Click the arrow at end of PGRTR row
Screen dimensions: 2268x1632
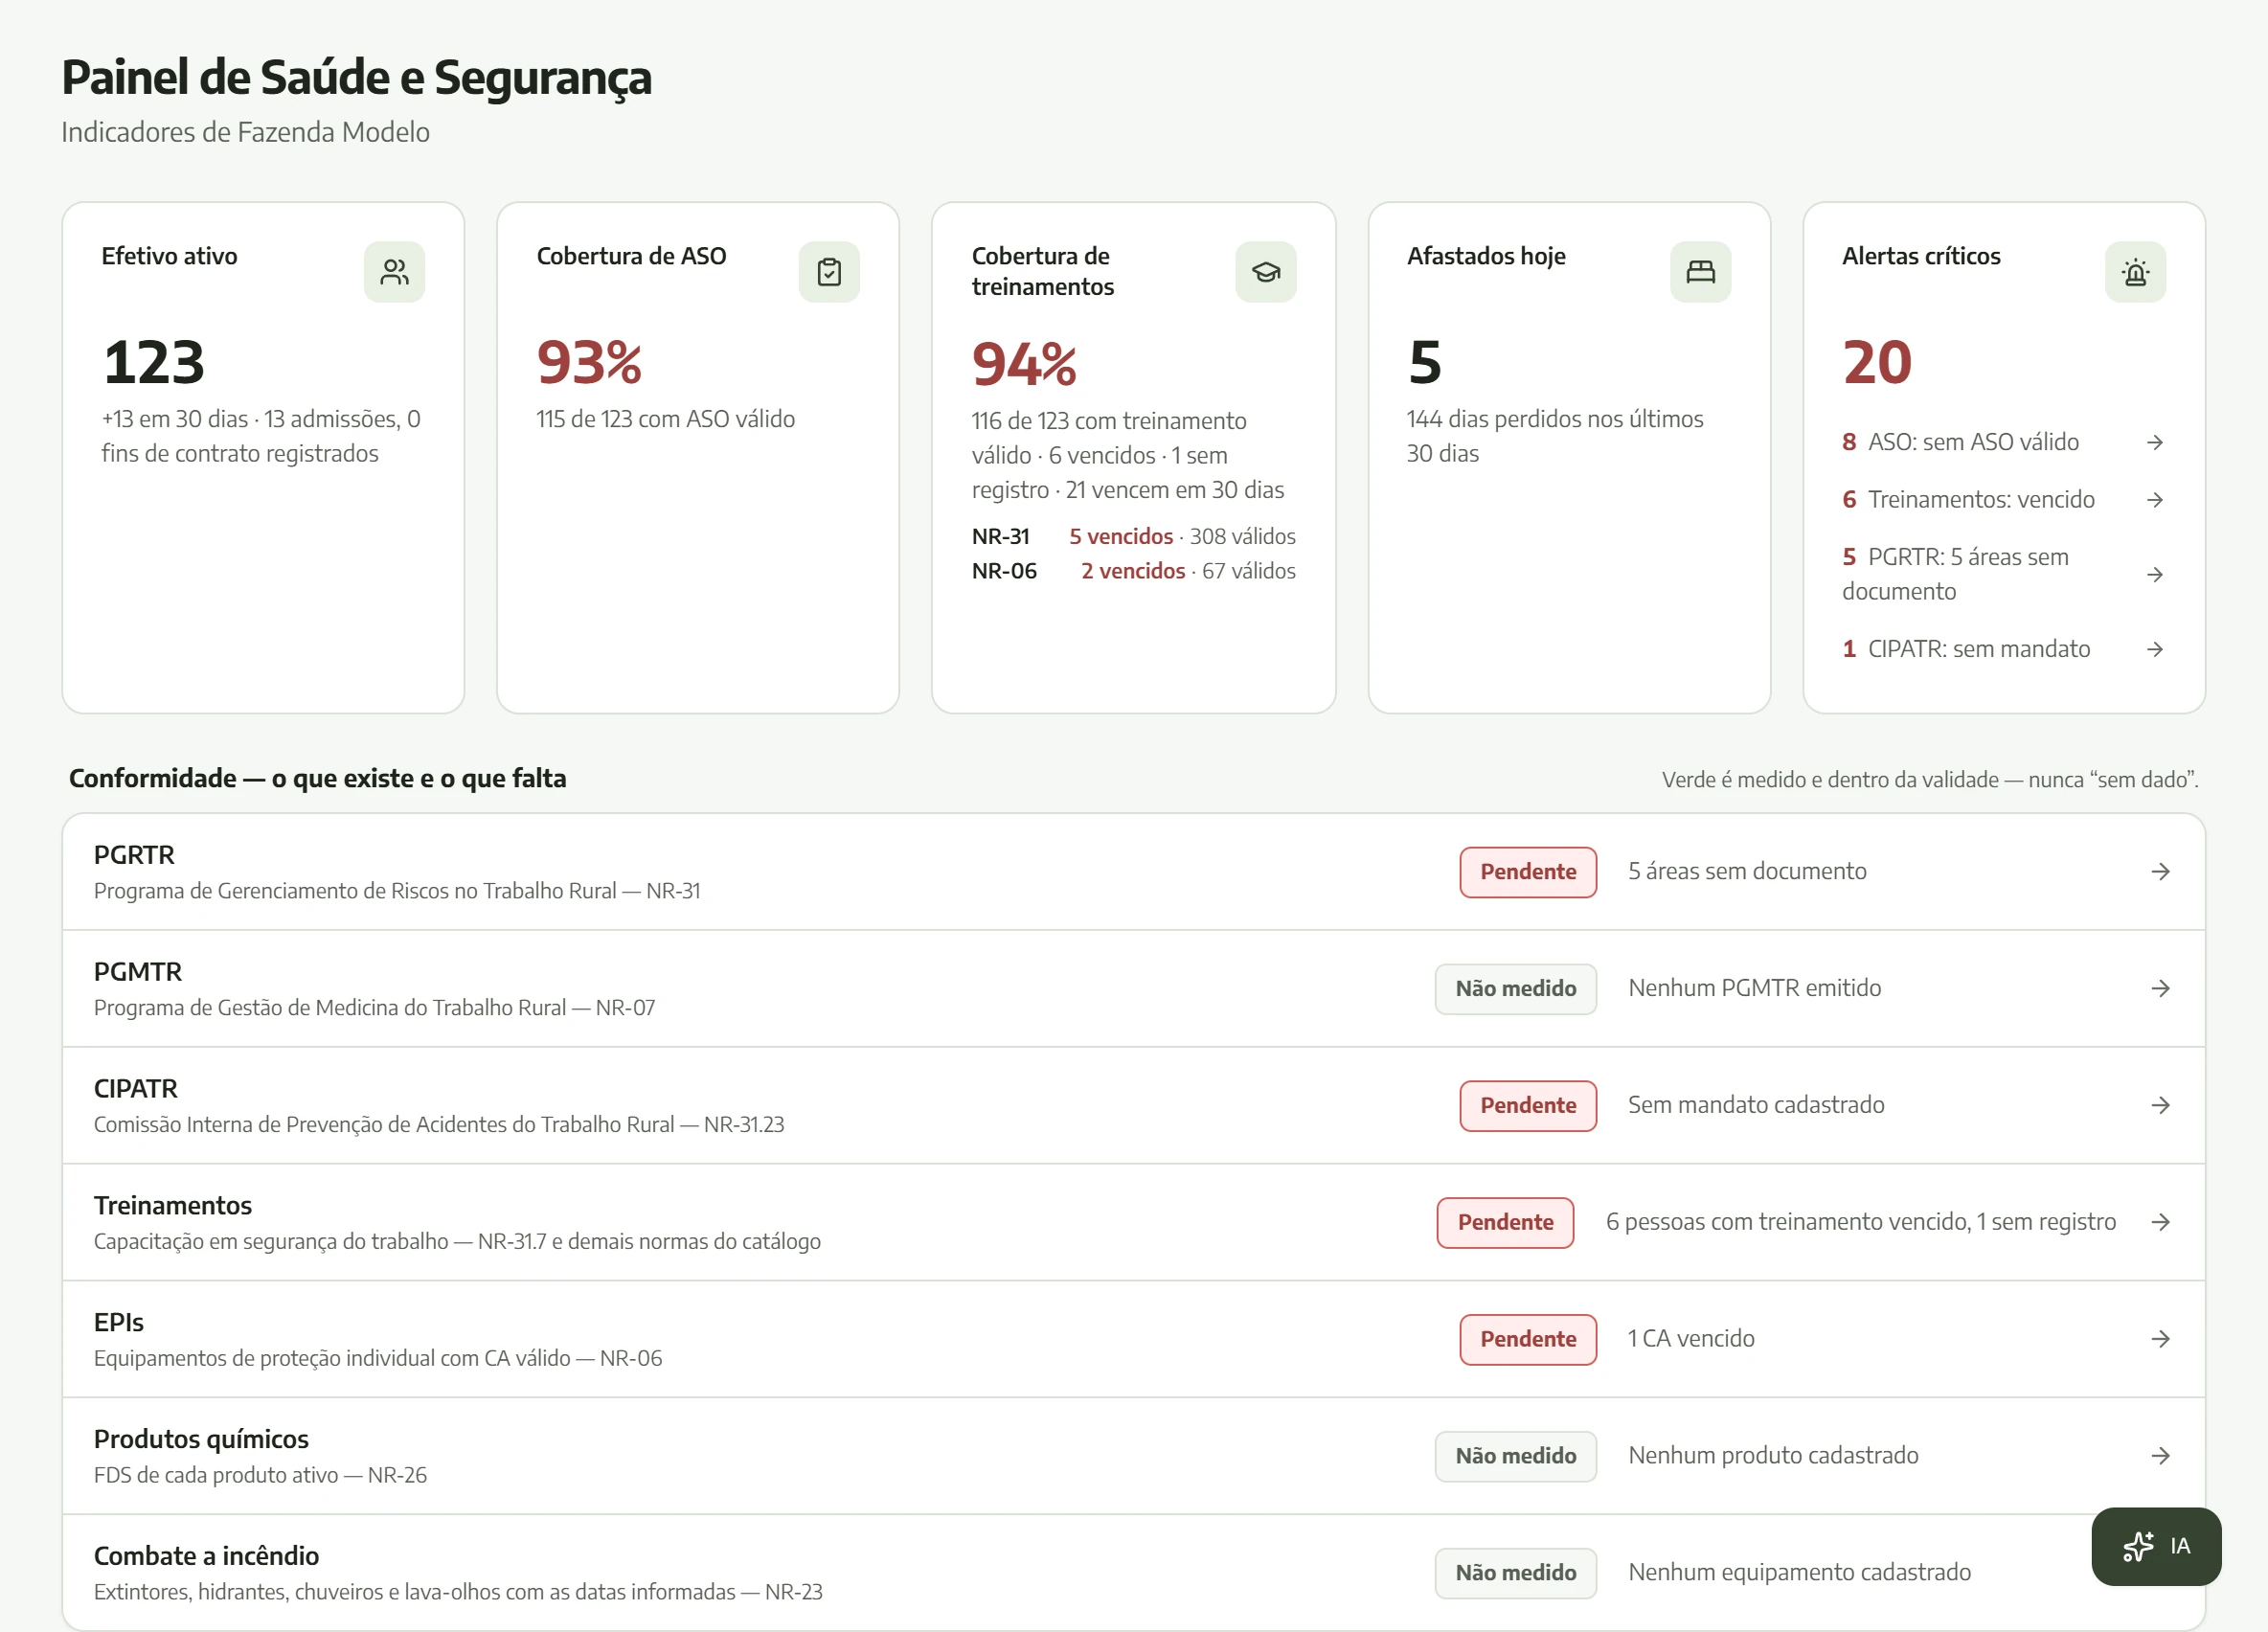coord(2160,872)
